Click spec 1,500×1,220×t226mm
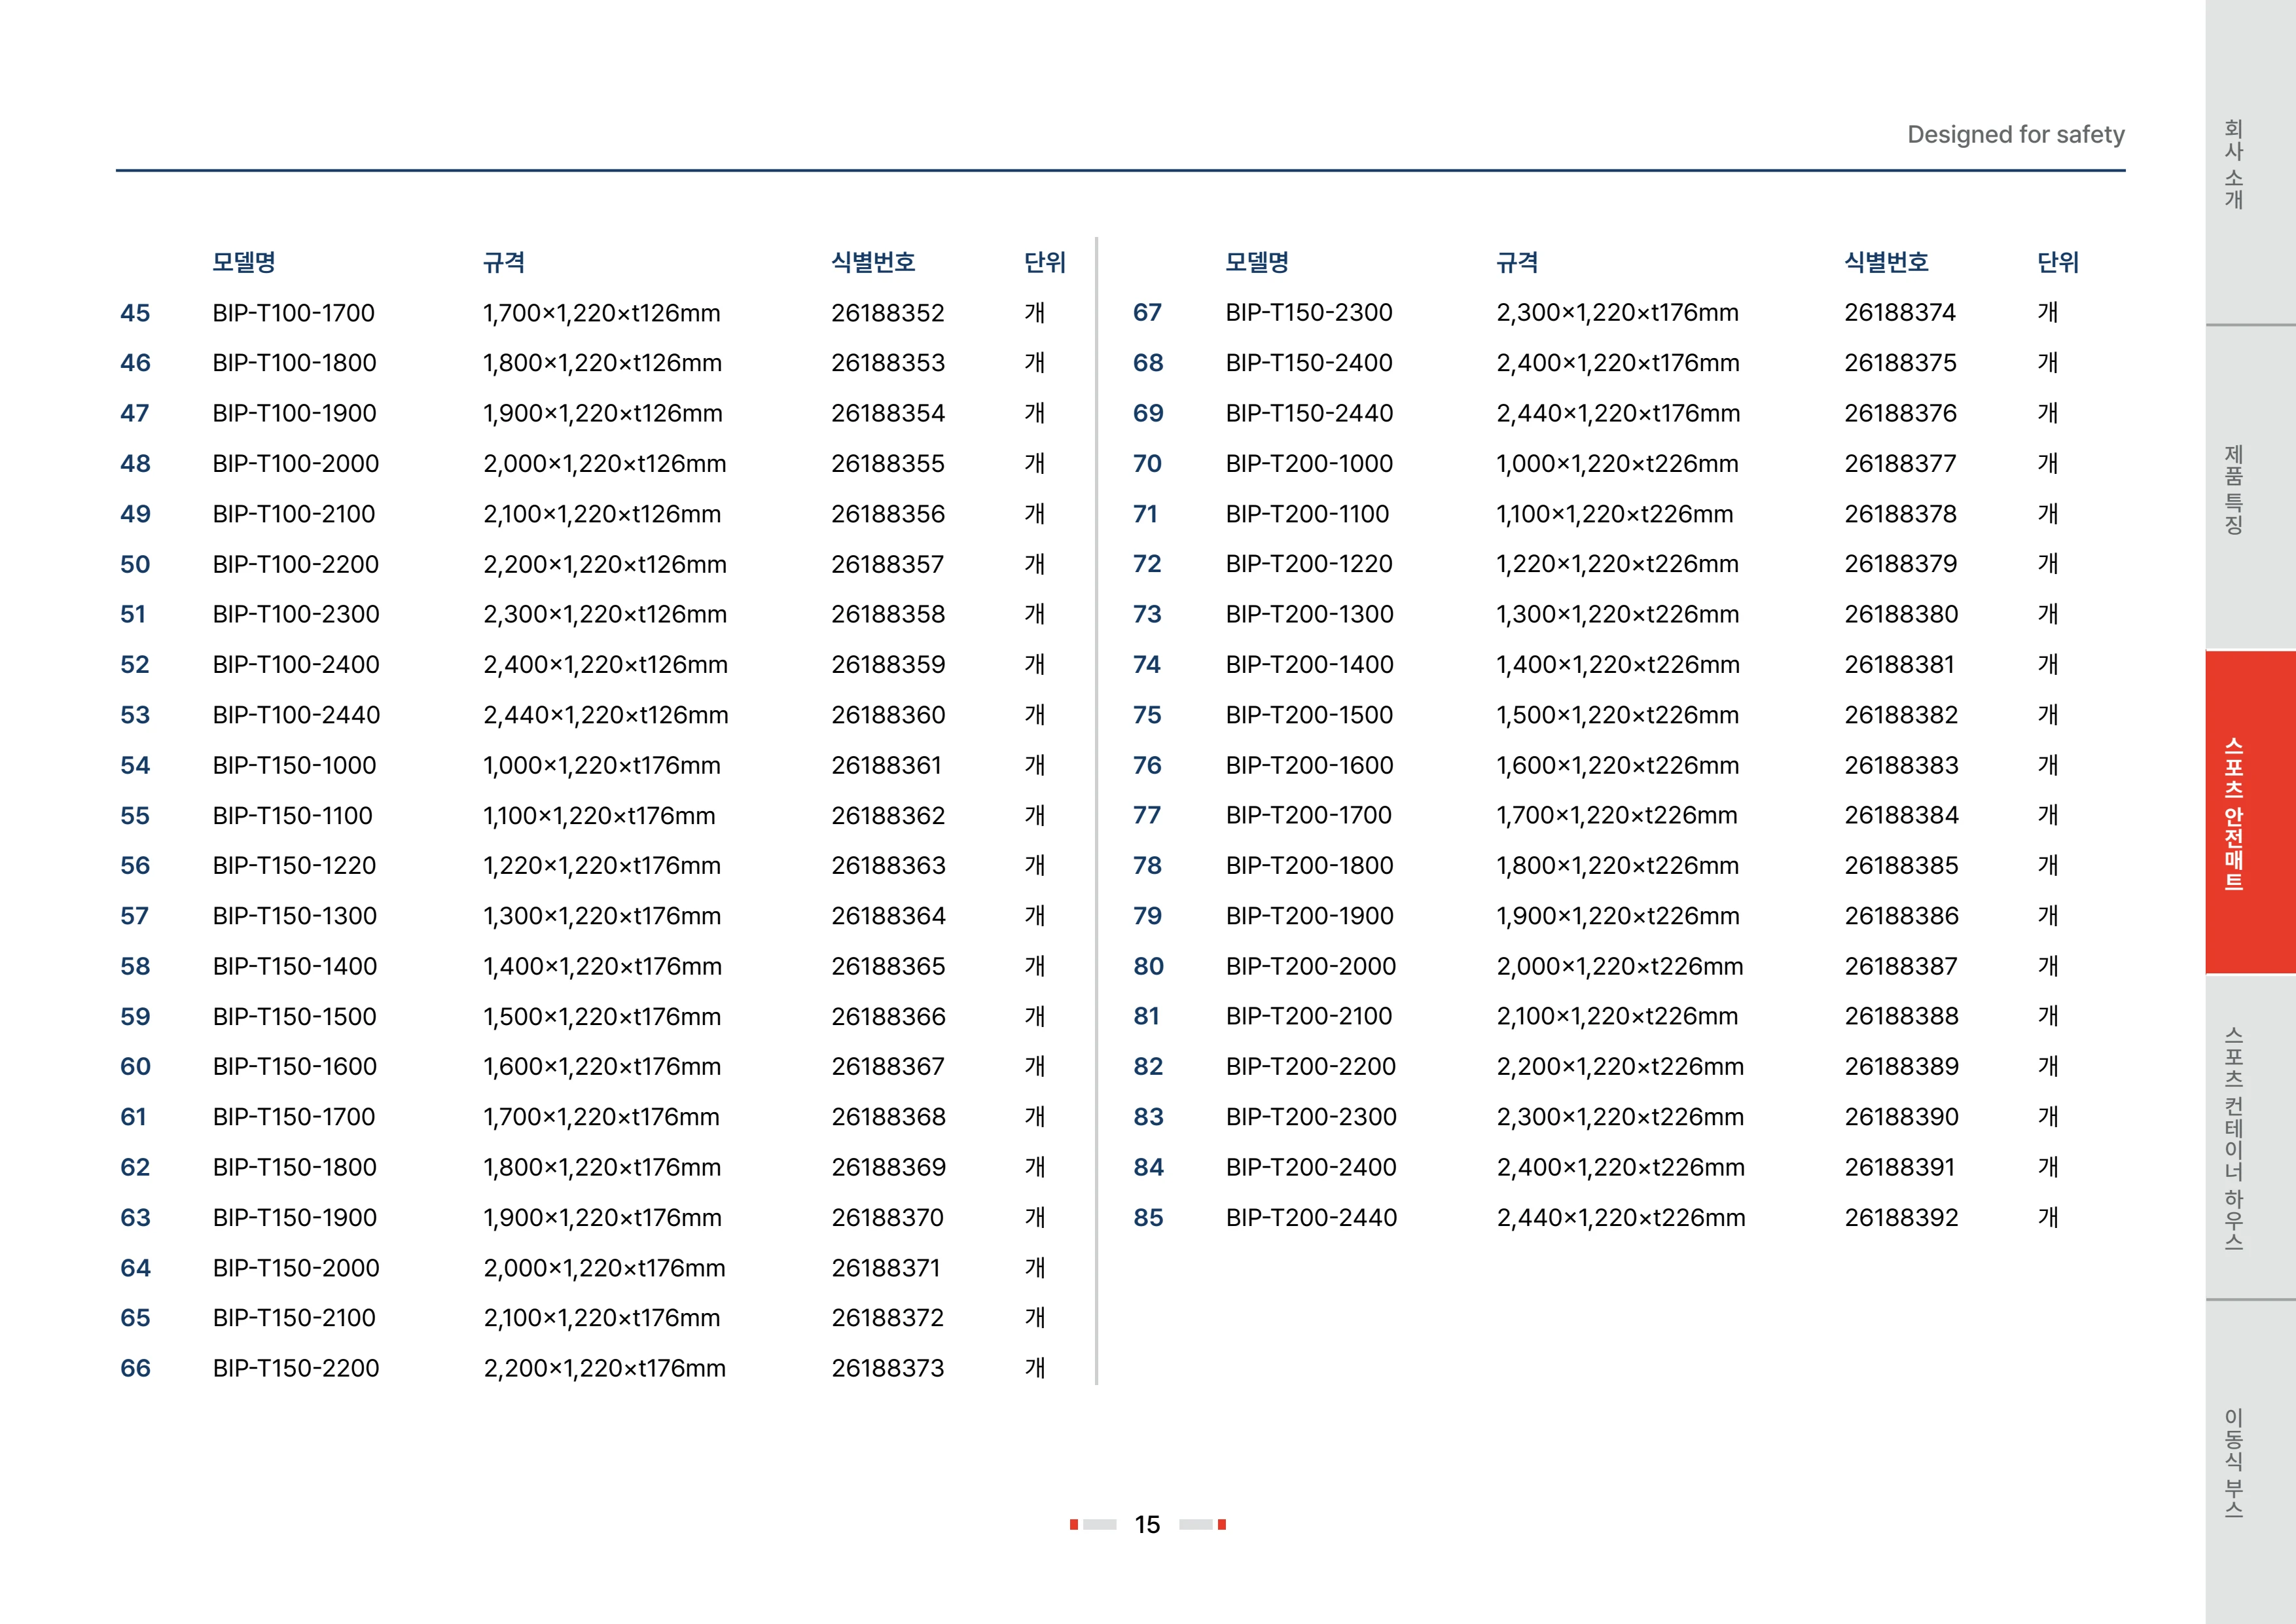The image size is (2296, 1624). [1617, 715]
